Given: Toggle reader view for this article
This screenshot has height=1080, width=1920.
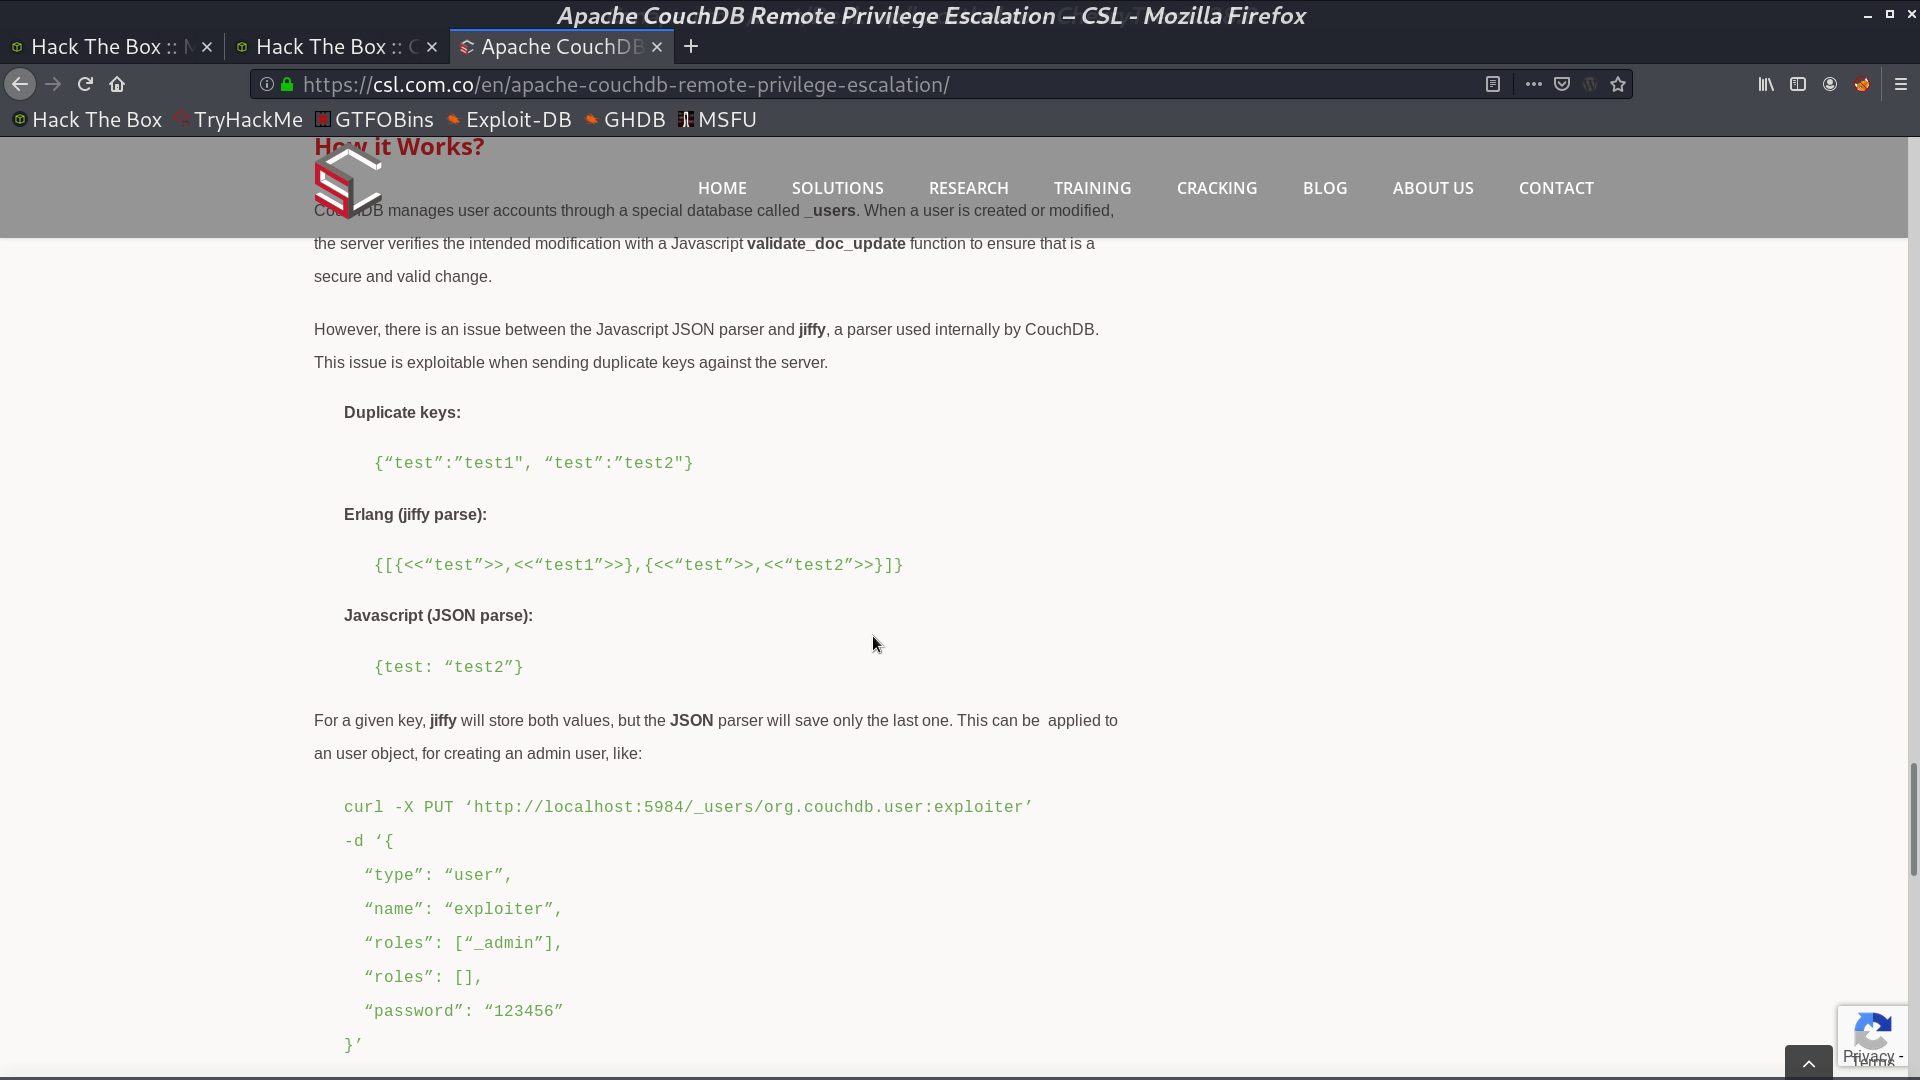Looking at the screenshot, I should click(1493, 85).
